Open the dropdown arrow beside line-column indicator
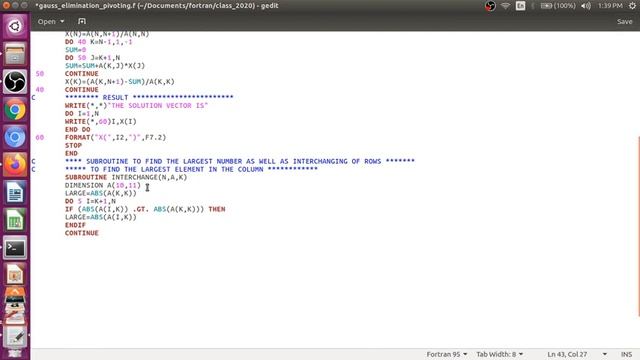The width and height of the screenshot is (640, 360). pos(604,354)
